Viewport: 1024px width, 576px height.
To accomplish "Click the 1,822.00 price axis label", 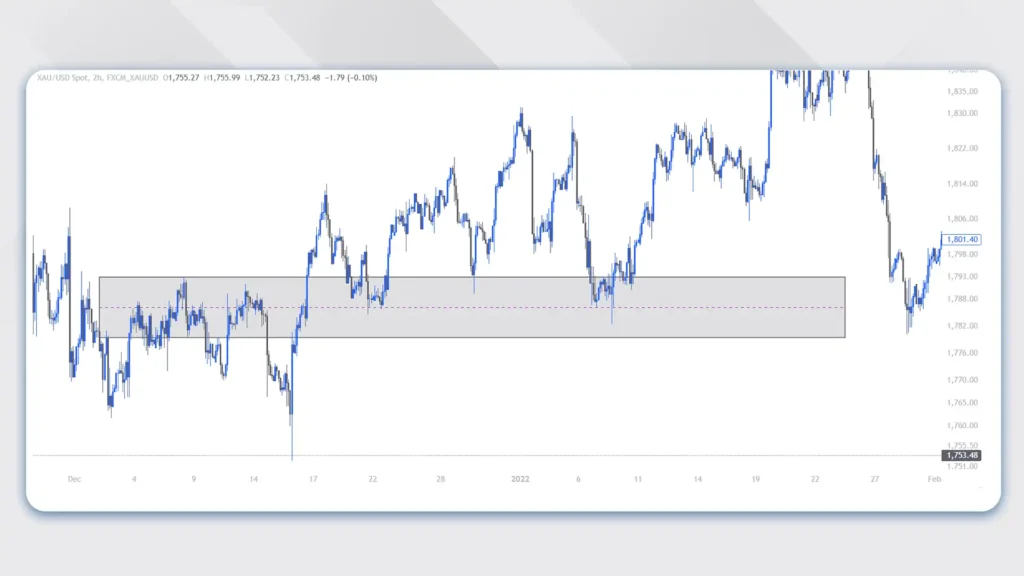I will (962, 148).
